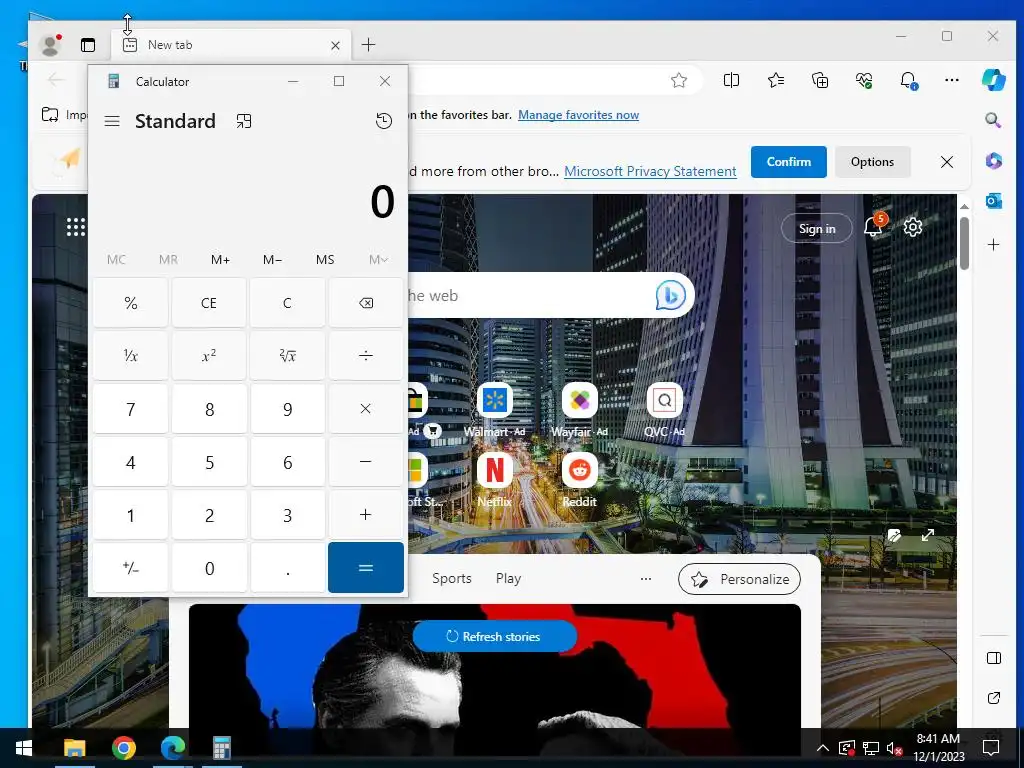This screenshot has height=768, width=1024.
Task: Click the equals key in Calculator
Action: click(366, 568)
